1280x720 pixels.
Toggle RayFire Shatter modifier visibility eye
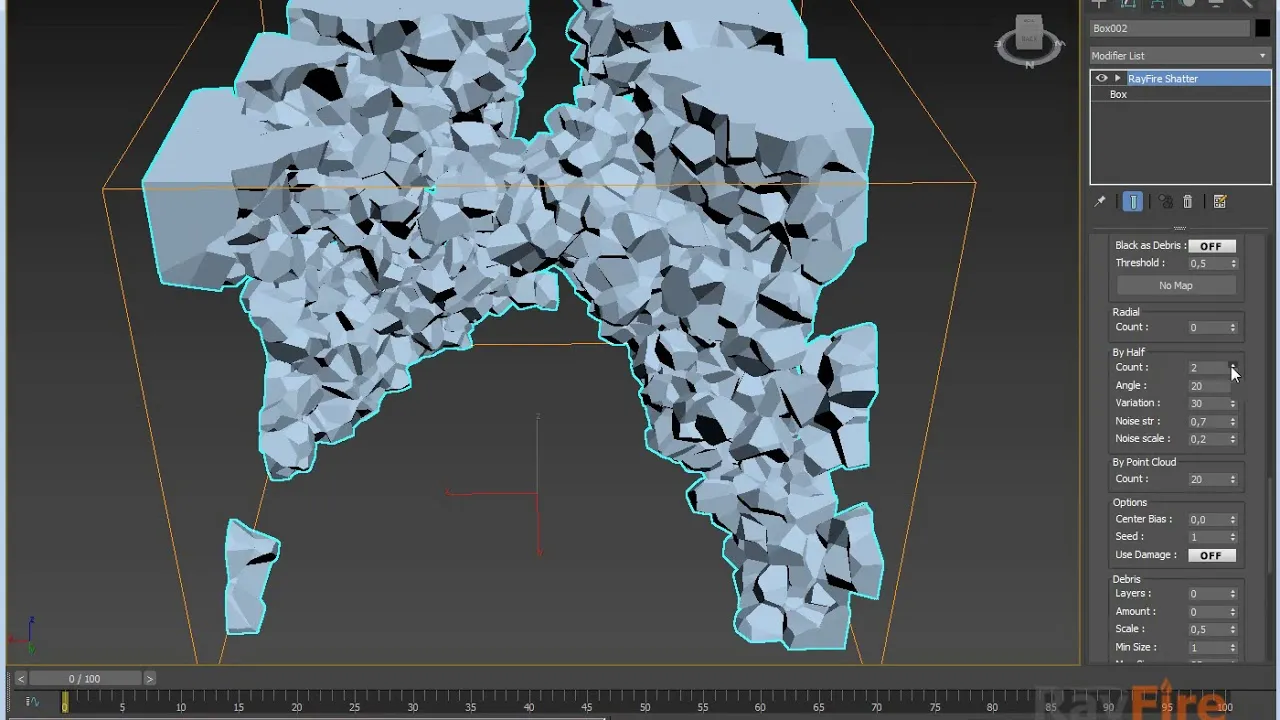[x=1102, y=79]
